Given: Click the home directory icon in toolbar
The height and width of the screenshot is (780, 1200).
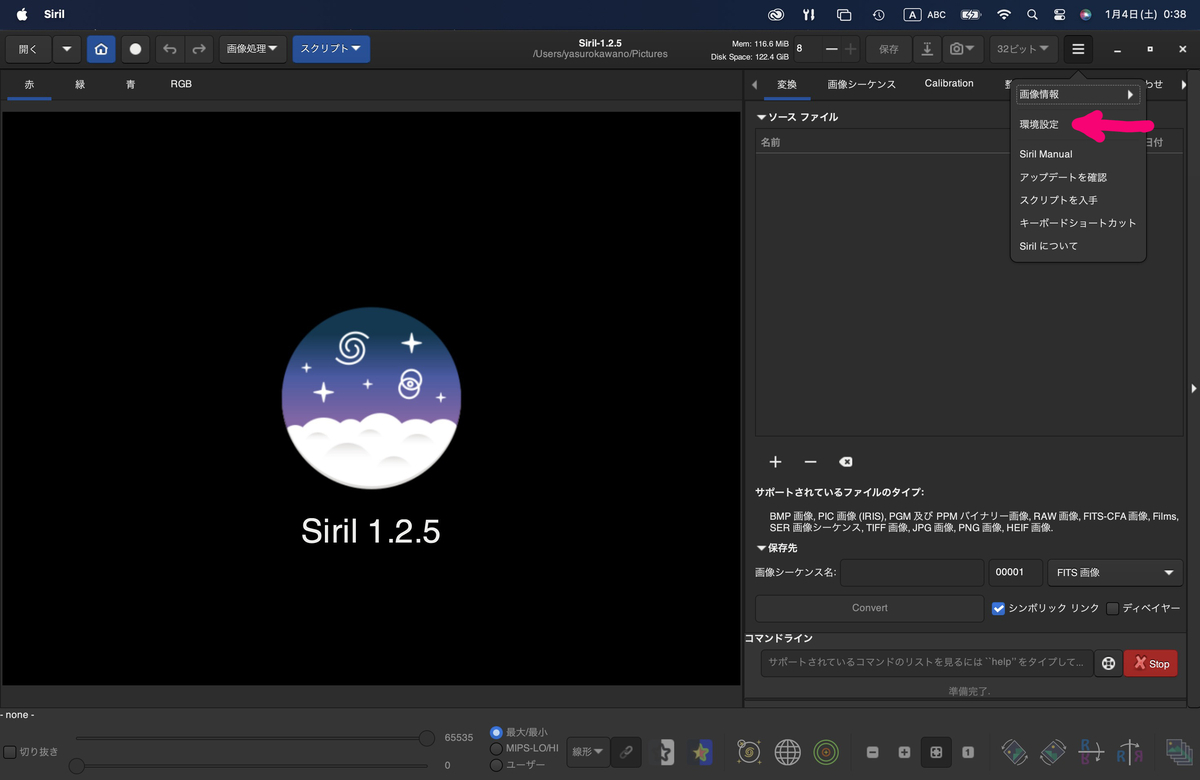Looking at the screenshot, I should click(101, 49).
